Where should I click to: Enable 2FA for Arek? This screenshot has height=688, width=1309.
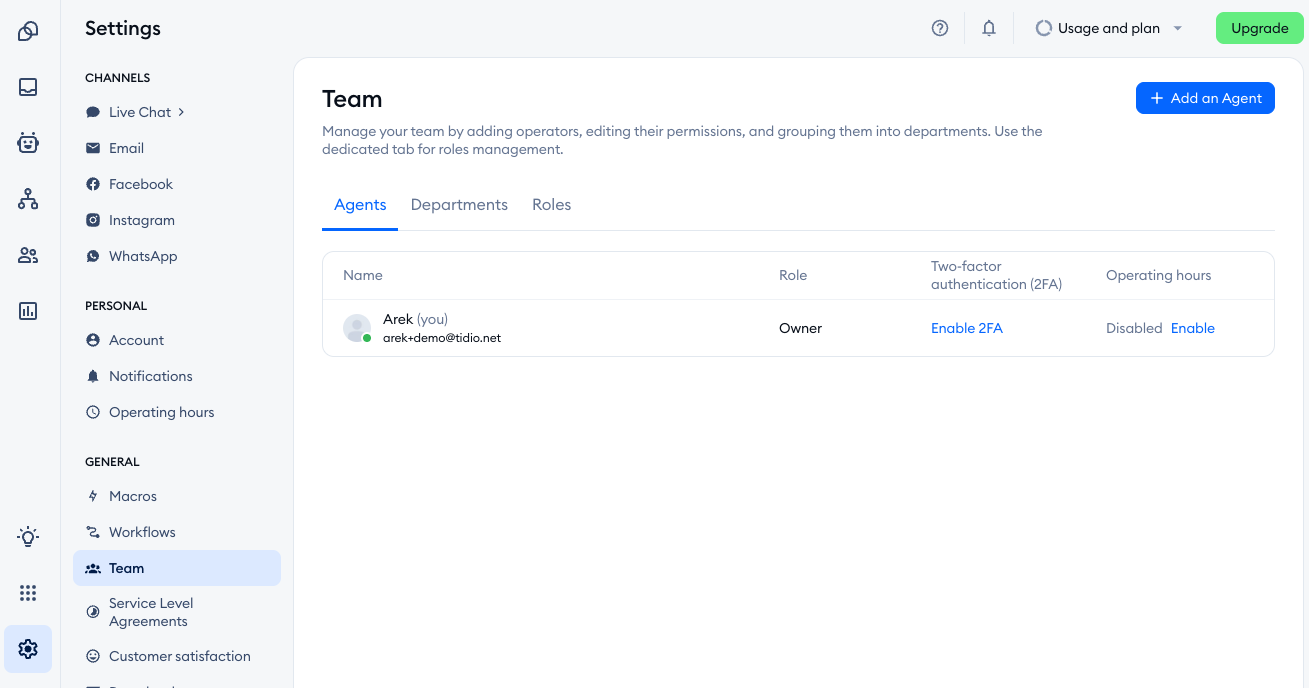[x=966, y=328]
